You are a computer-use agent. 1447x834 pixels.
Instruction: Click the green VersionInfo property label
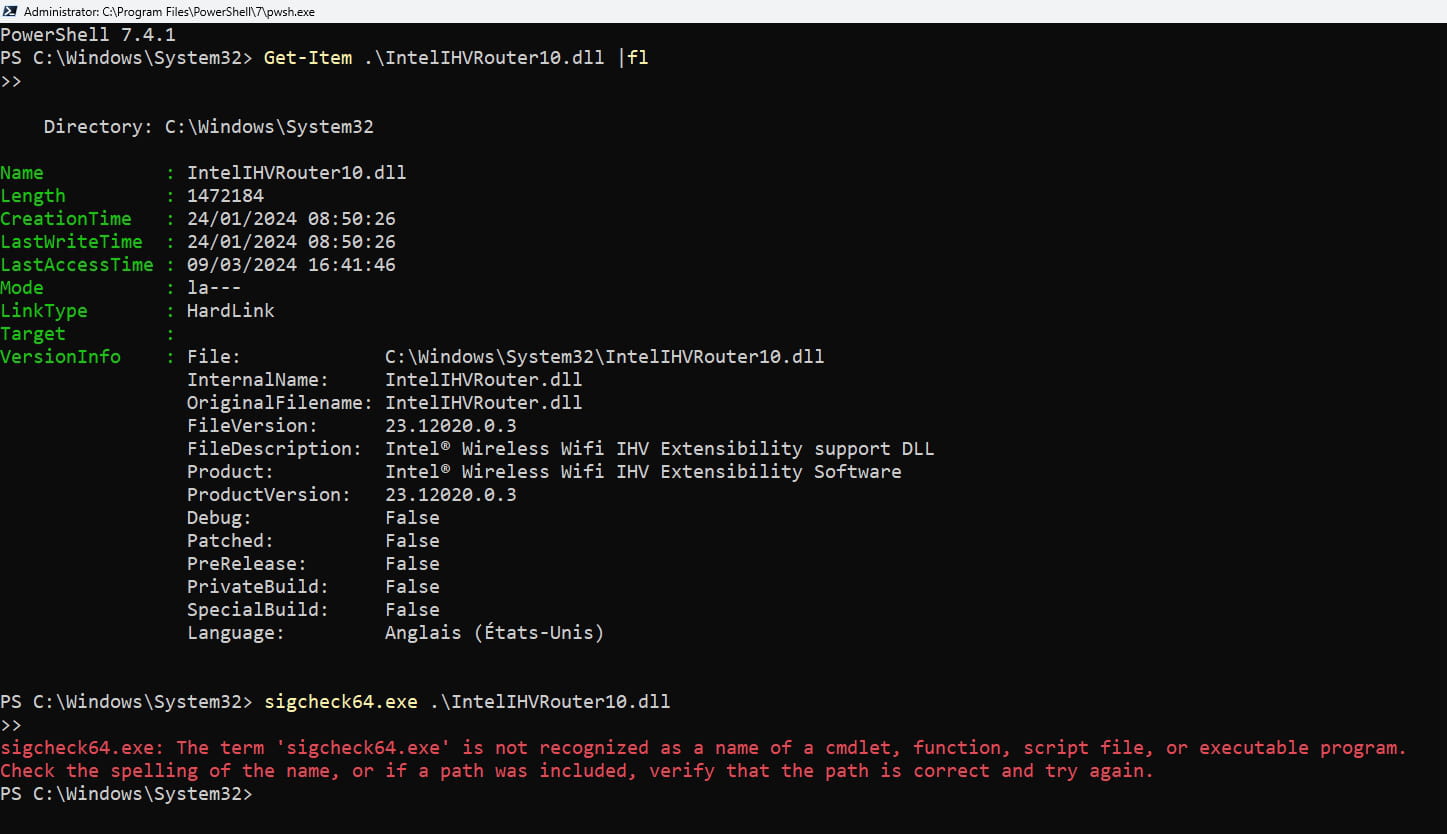[60, 357]
